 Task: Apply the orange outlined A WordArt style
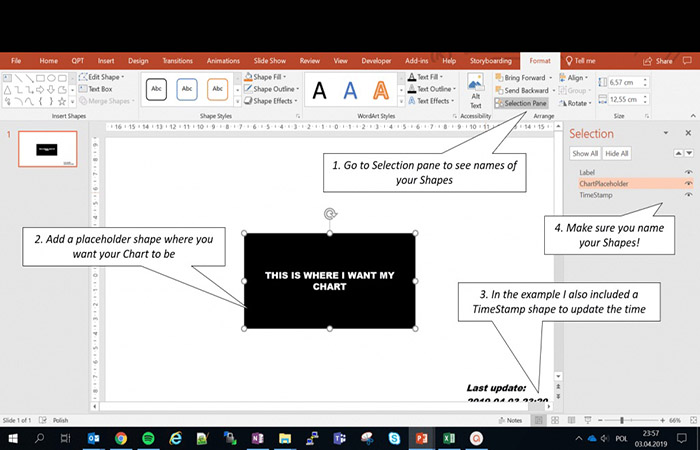(380, 90)
